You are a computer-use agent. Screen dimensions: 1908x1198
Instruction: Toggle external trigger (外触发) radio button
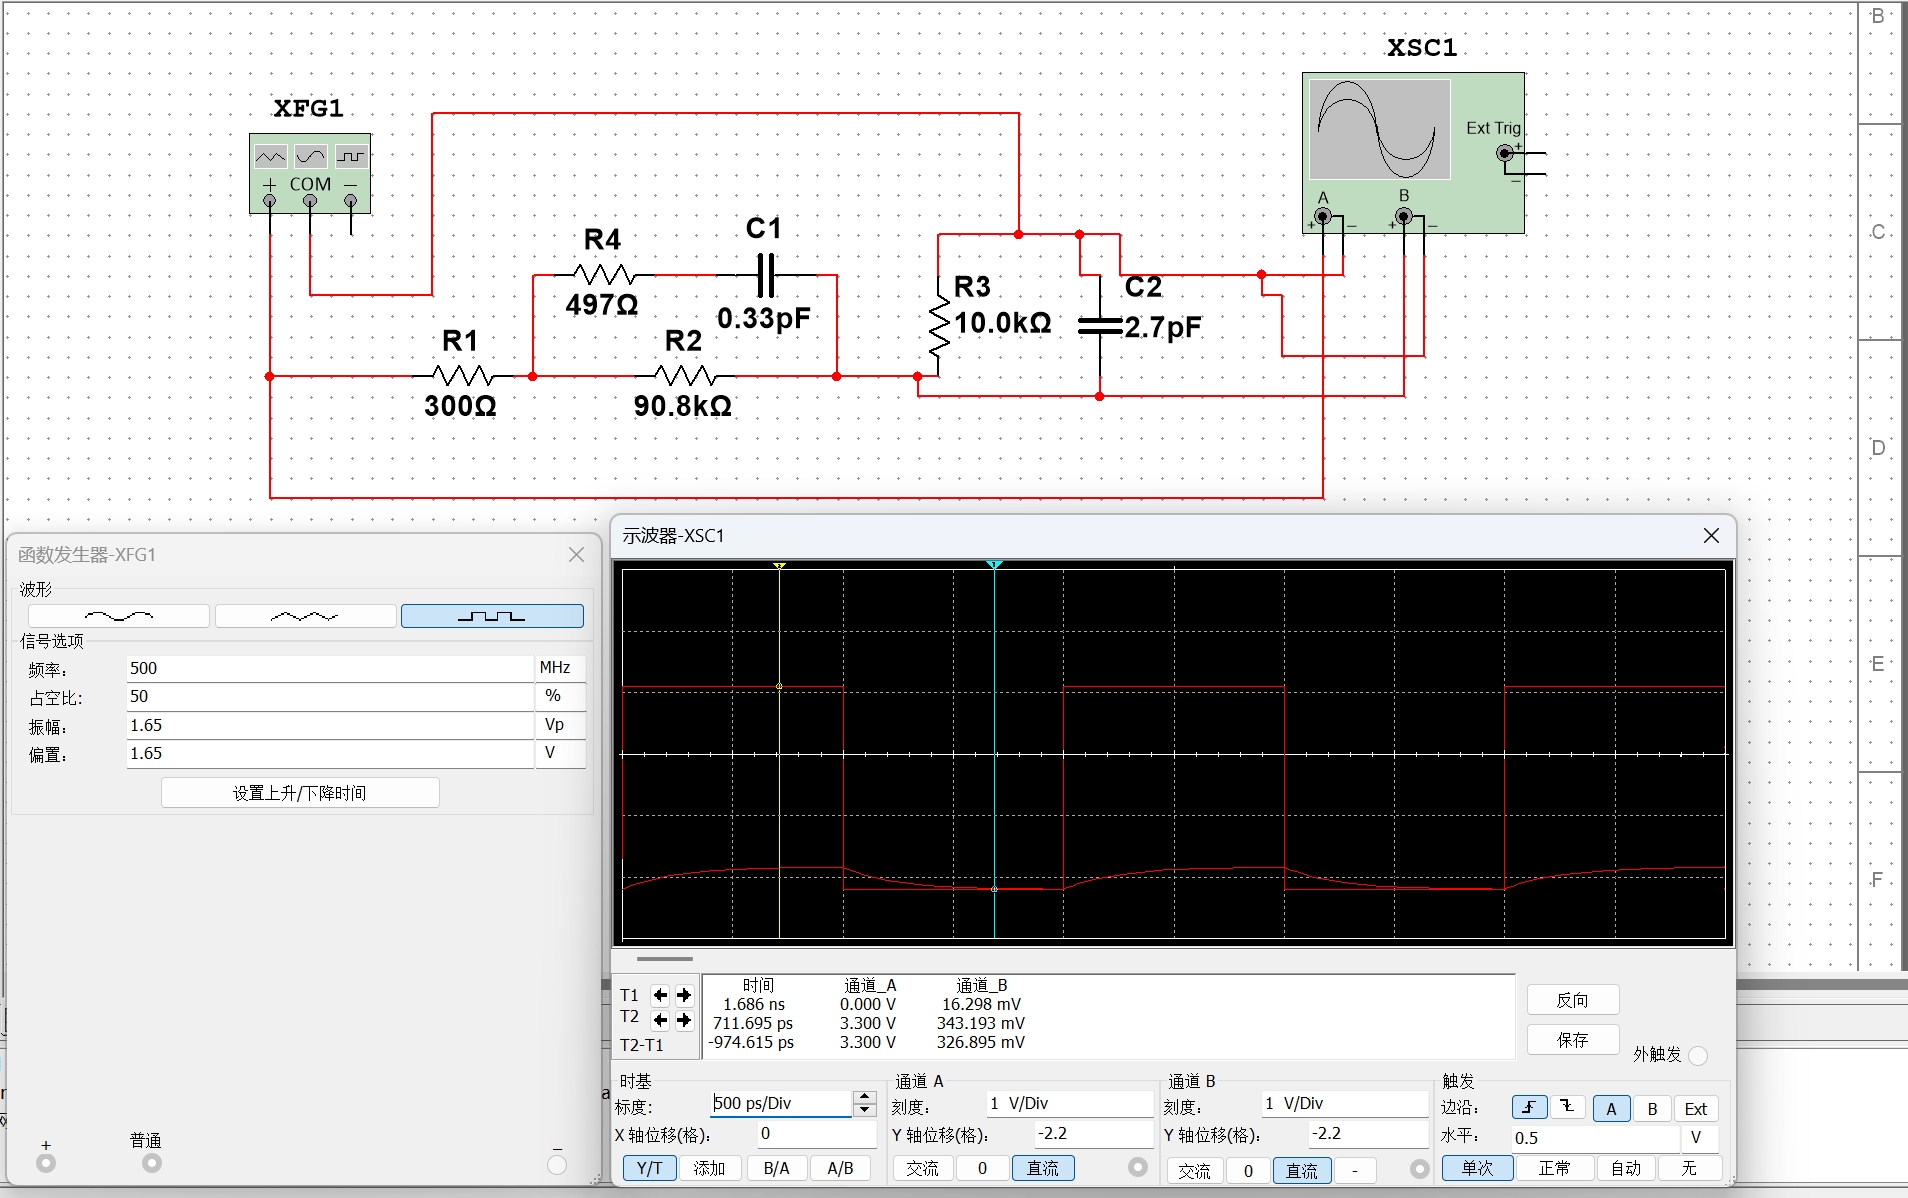tap(1697, 1055)
